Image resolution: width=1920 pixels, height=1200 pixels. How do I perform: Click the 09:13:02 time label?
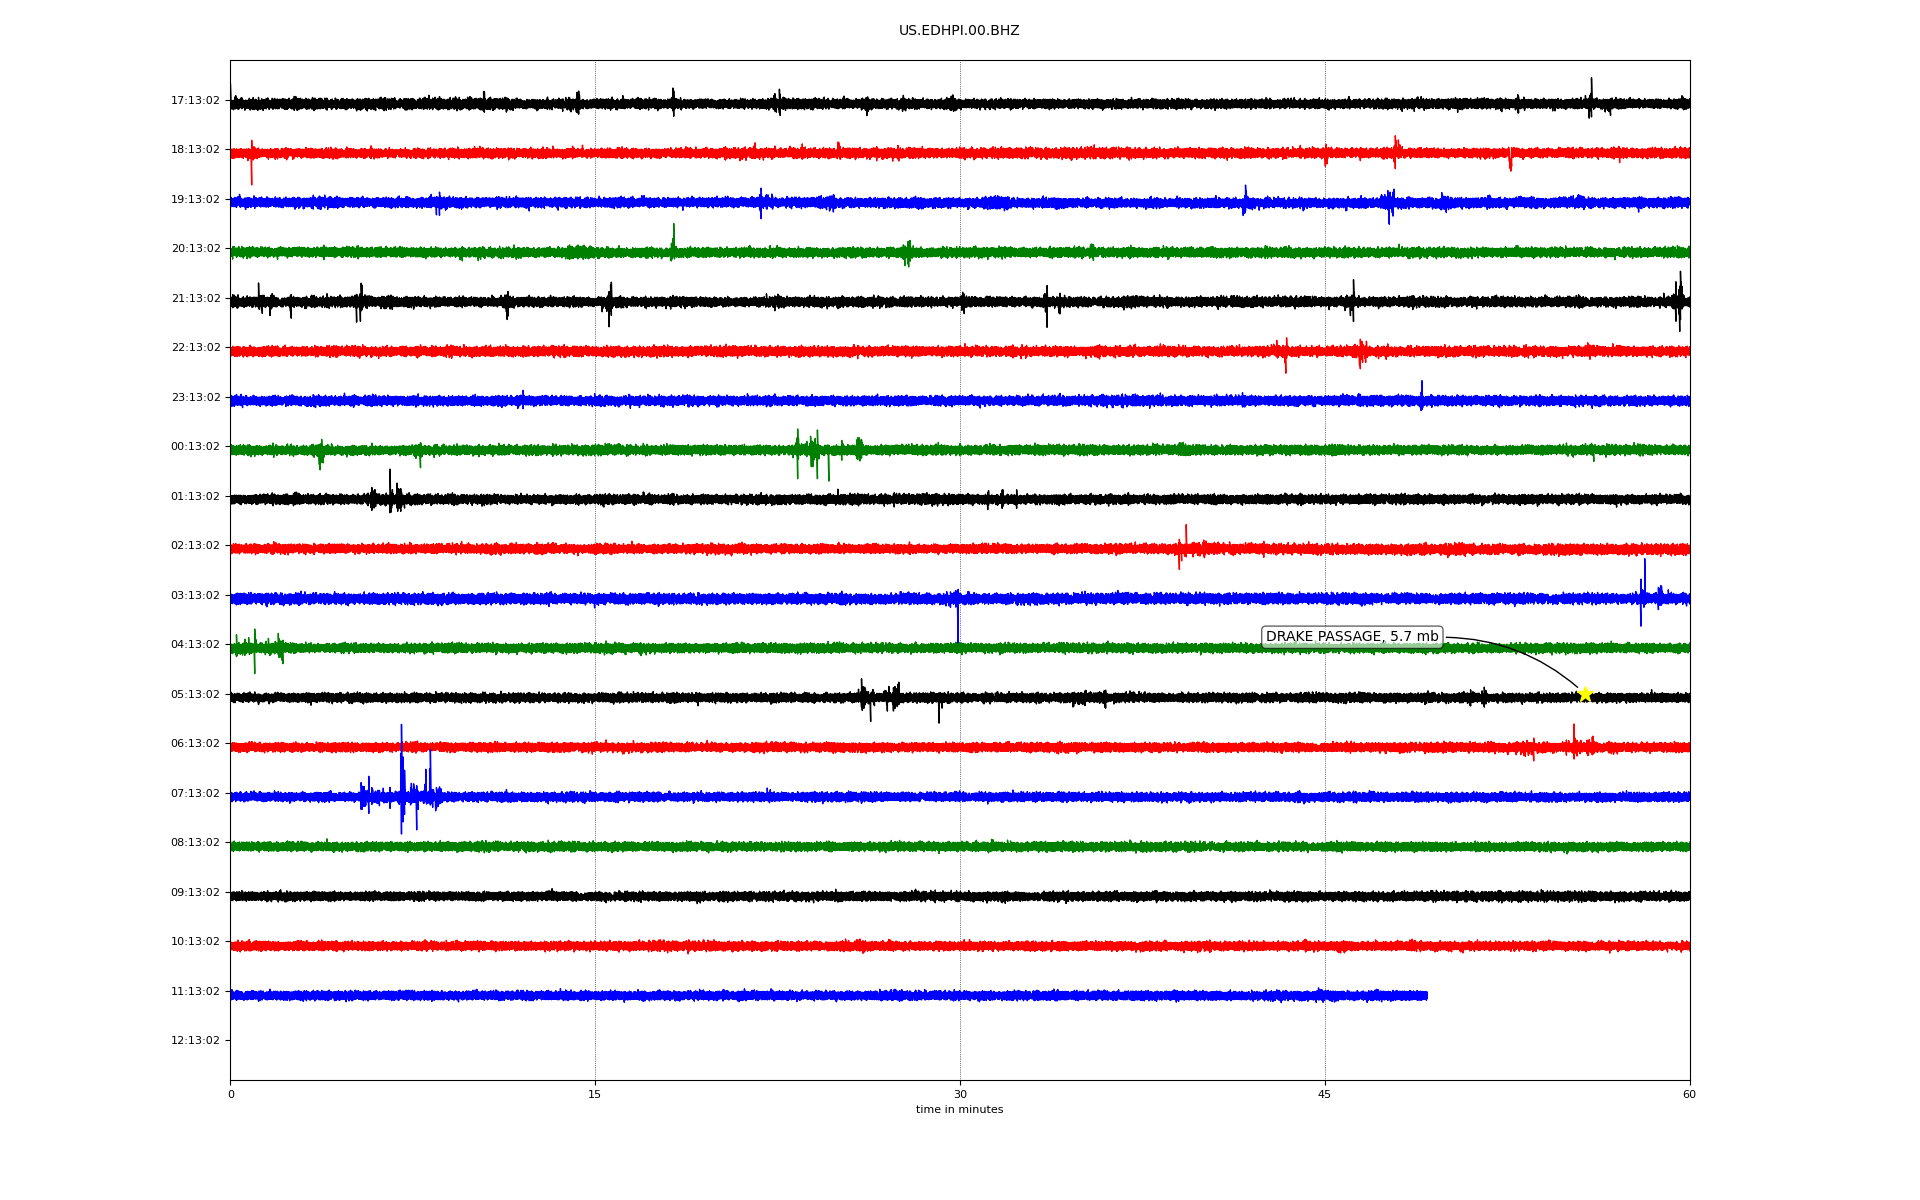click(195, 892)
